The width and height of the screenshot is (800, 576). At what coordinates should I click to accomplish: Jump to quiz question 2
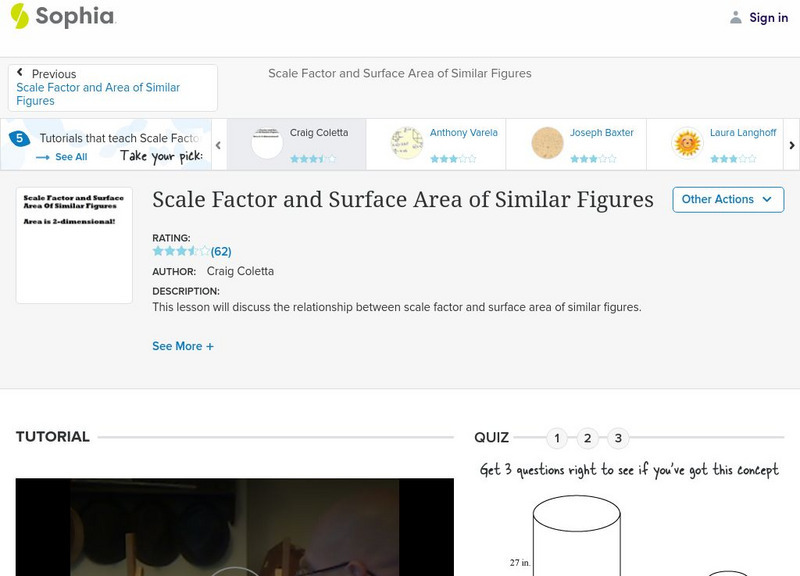tap(588, 438)
